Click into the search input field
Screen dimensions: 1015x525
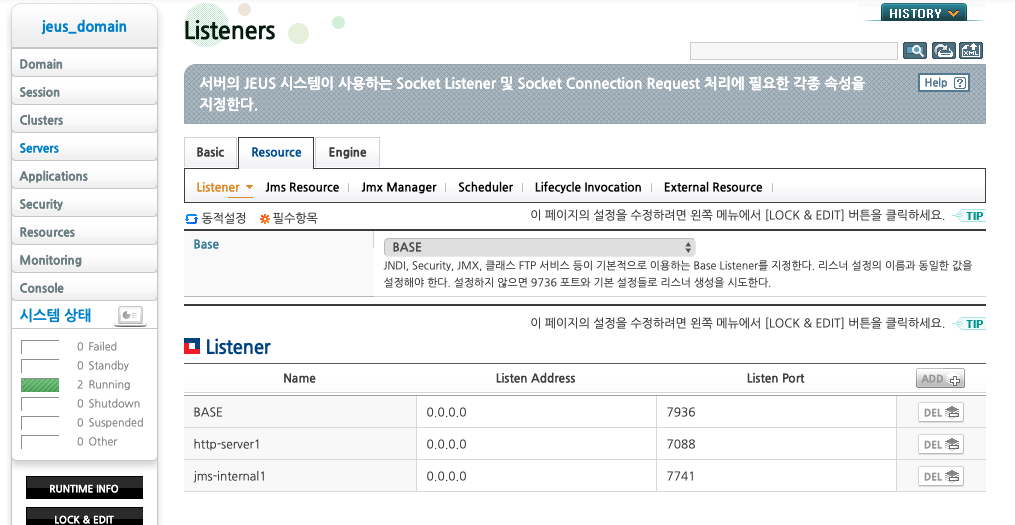(794, 50)
